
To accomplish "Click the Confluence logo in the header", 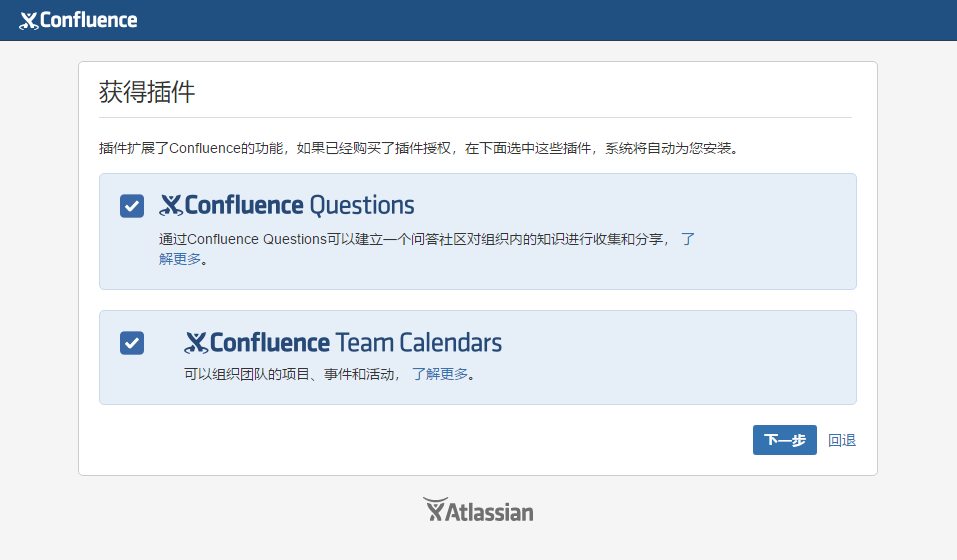I will tap(78, 20).
